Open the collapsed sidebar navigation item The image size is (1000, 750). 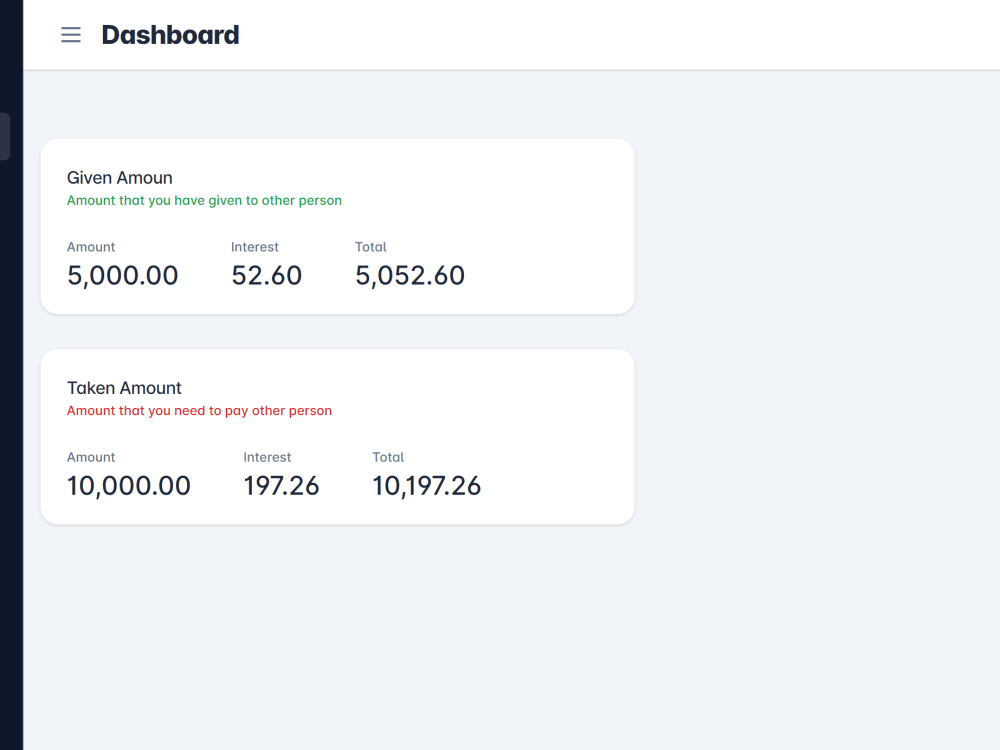[4, 136]
